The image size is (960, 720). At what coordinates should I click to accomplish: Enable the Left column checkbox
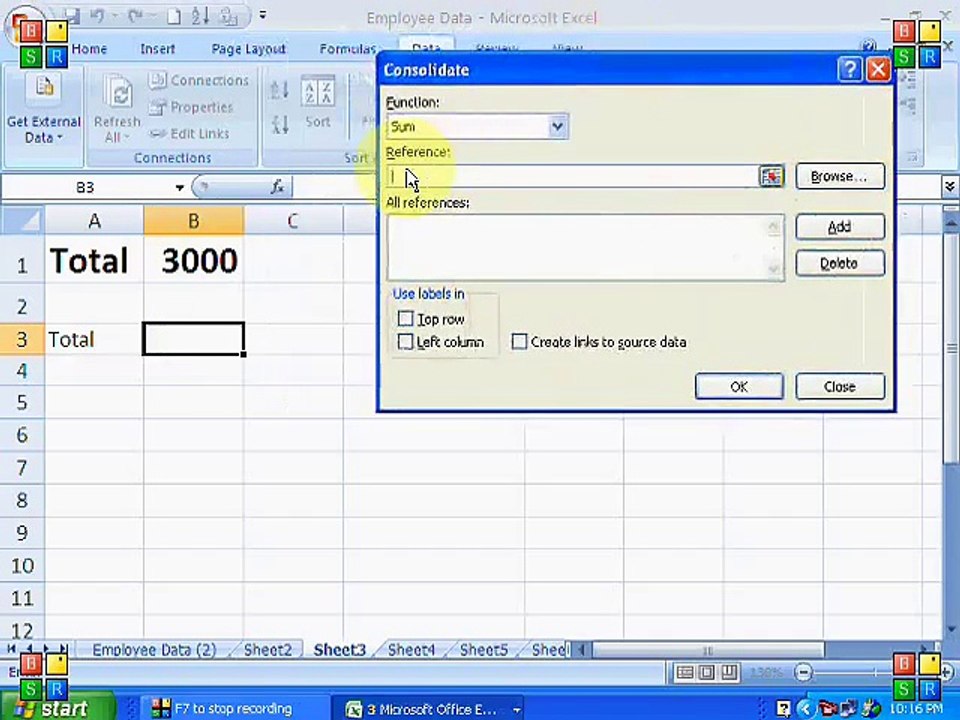click(x=405, y=342)
